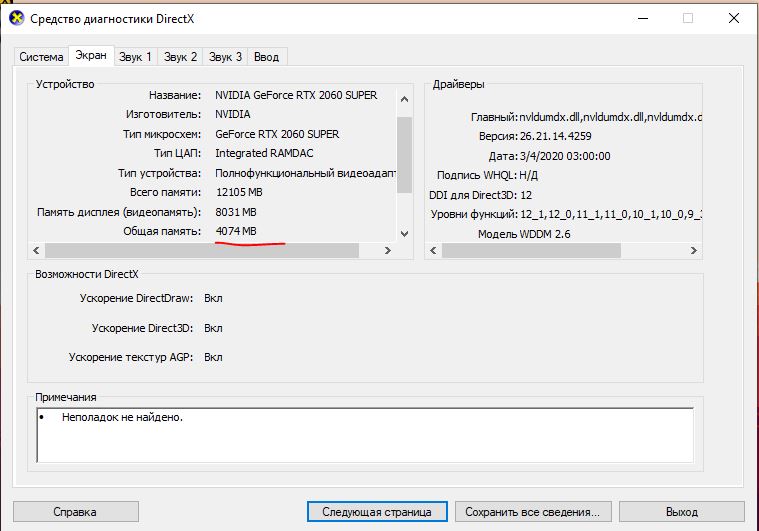Click Устройство vertical scrollbar thumb
Image resolution: width=759 pixels, height=531 pixels.
coord(405,155)
